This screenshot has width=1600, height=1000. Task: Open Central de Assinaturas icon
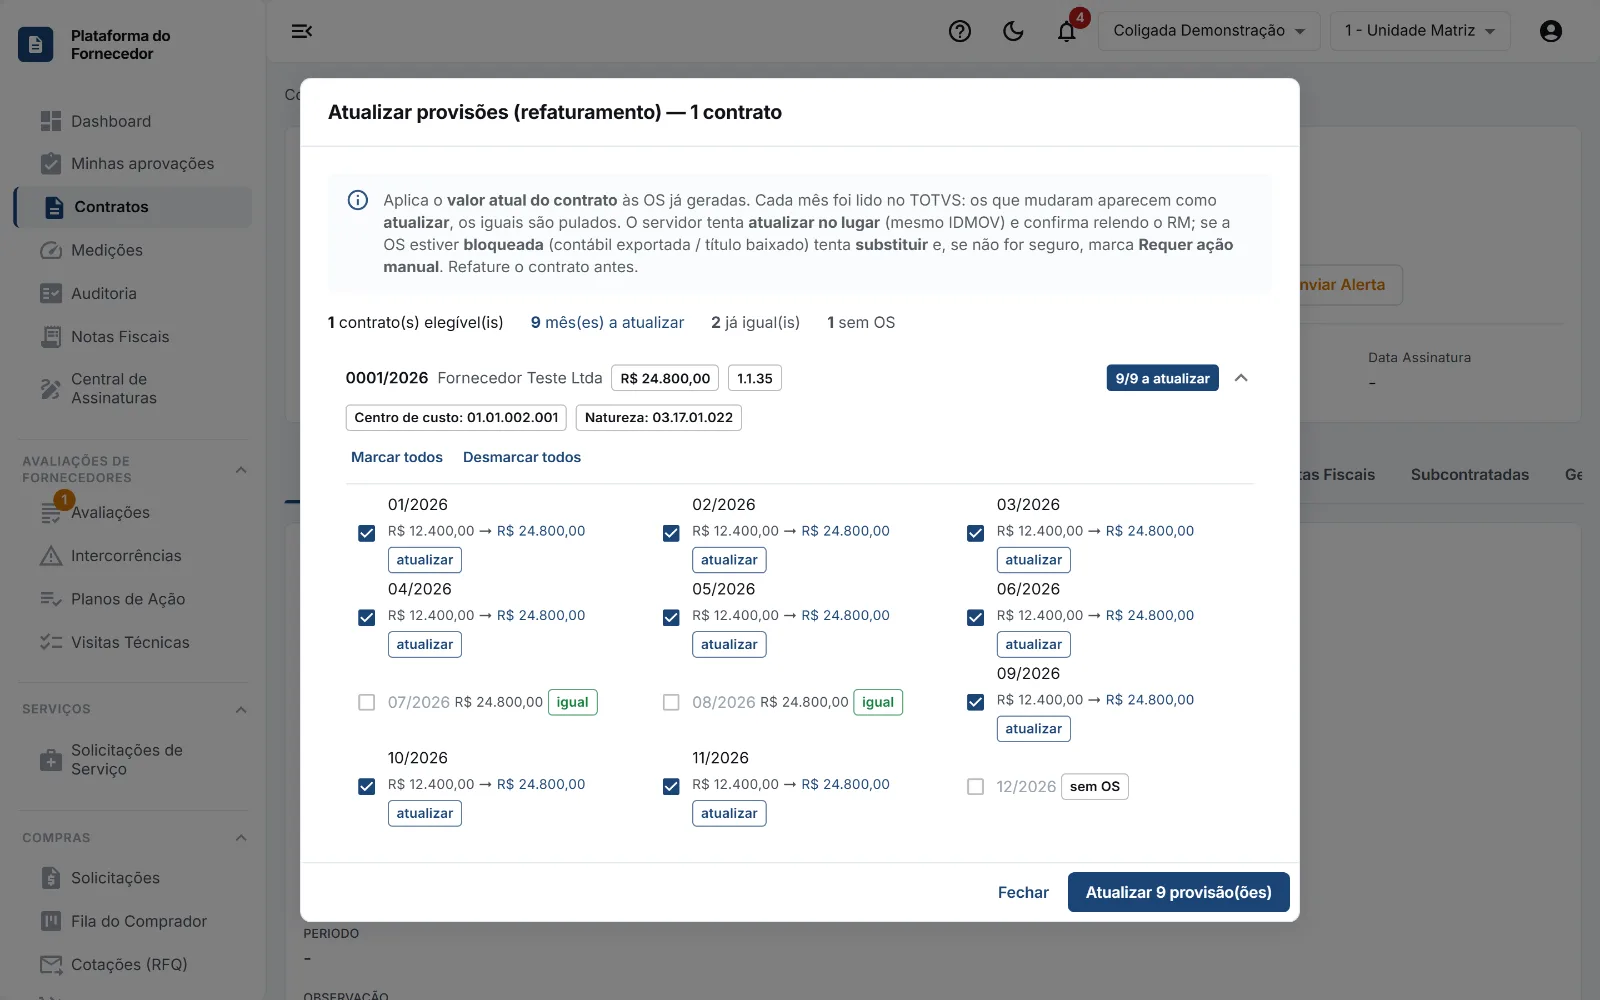50,388
